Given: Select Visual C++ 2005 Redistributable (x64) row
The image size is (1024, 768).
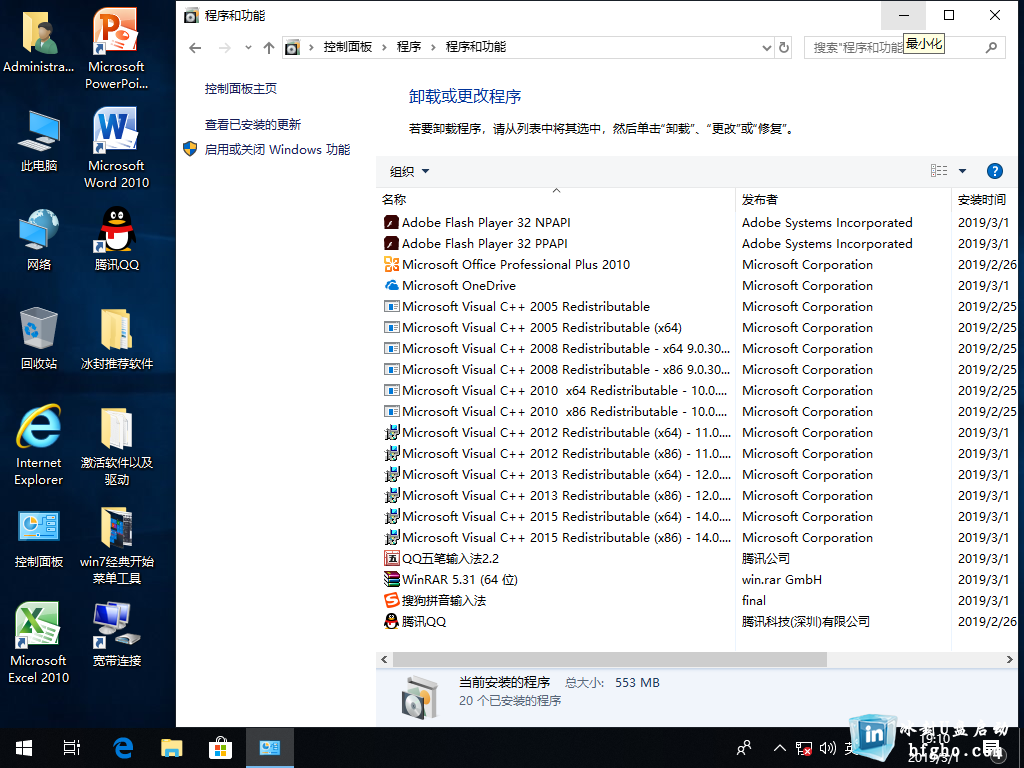Looking at the screenshot, I should [699, 328].
